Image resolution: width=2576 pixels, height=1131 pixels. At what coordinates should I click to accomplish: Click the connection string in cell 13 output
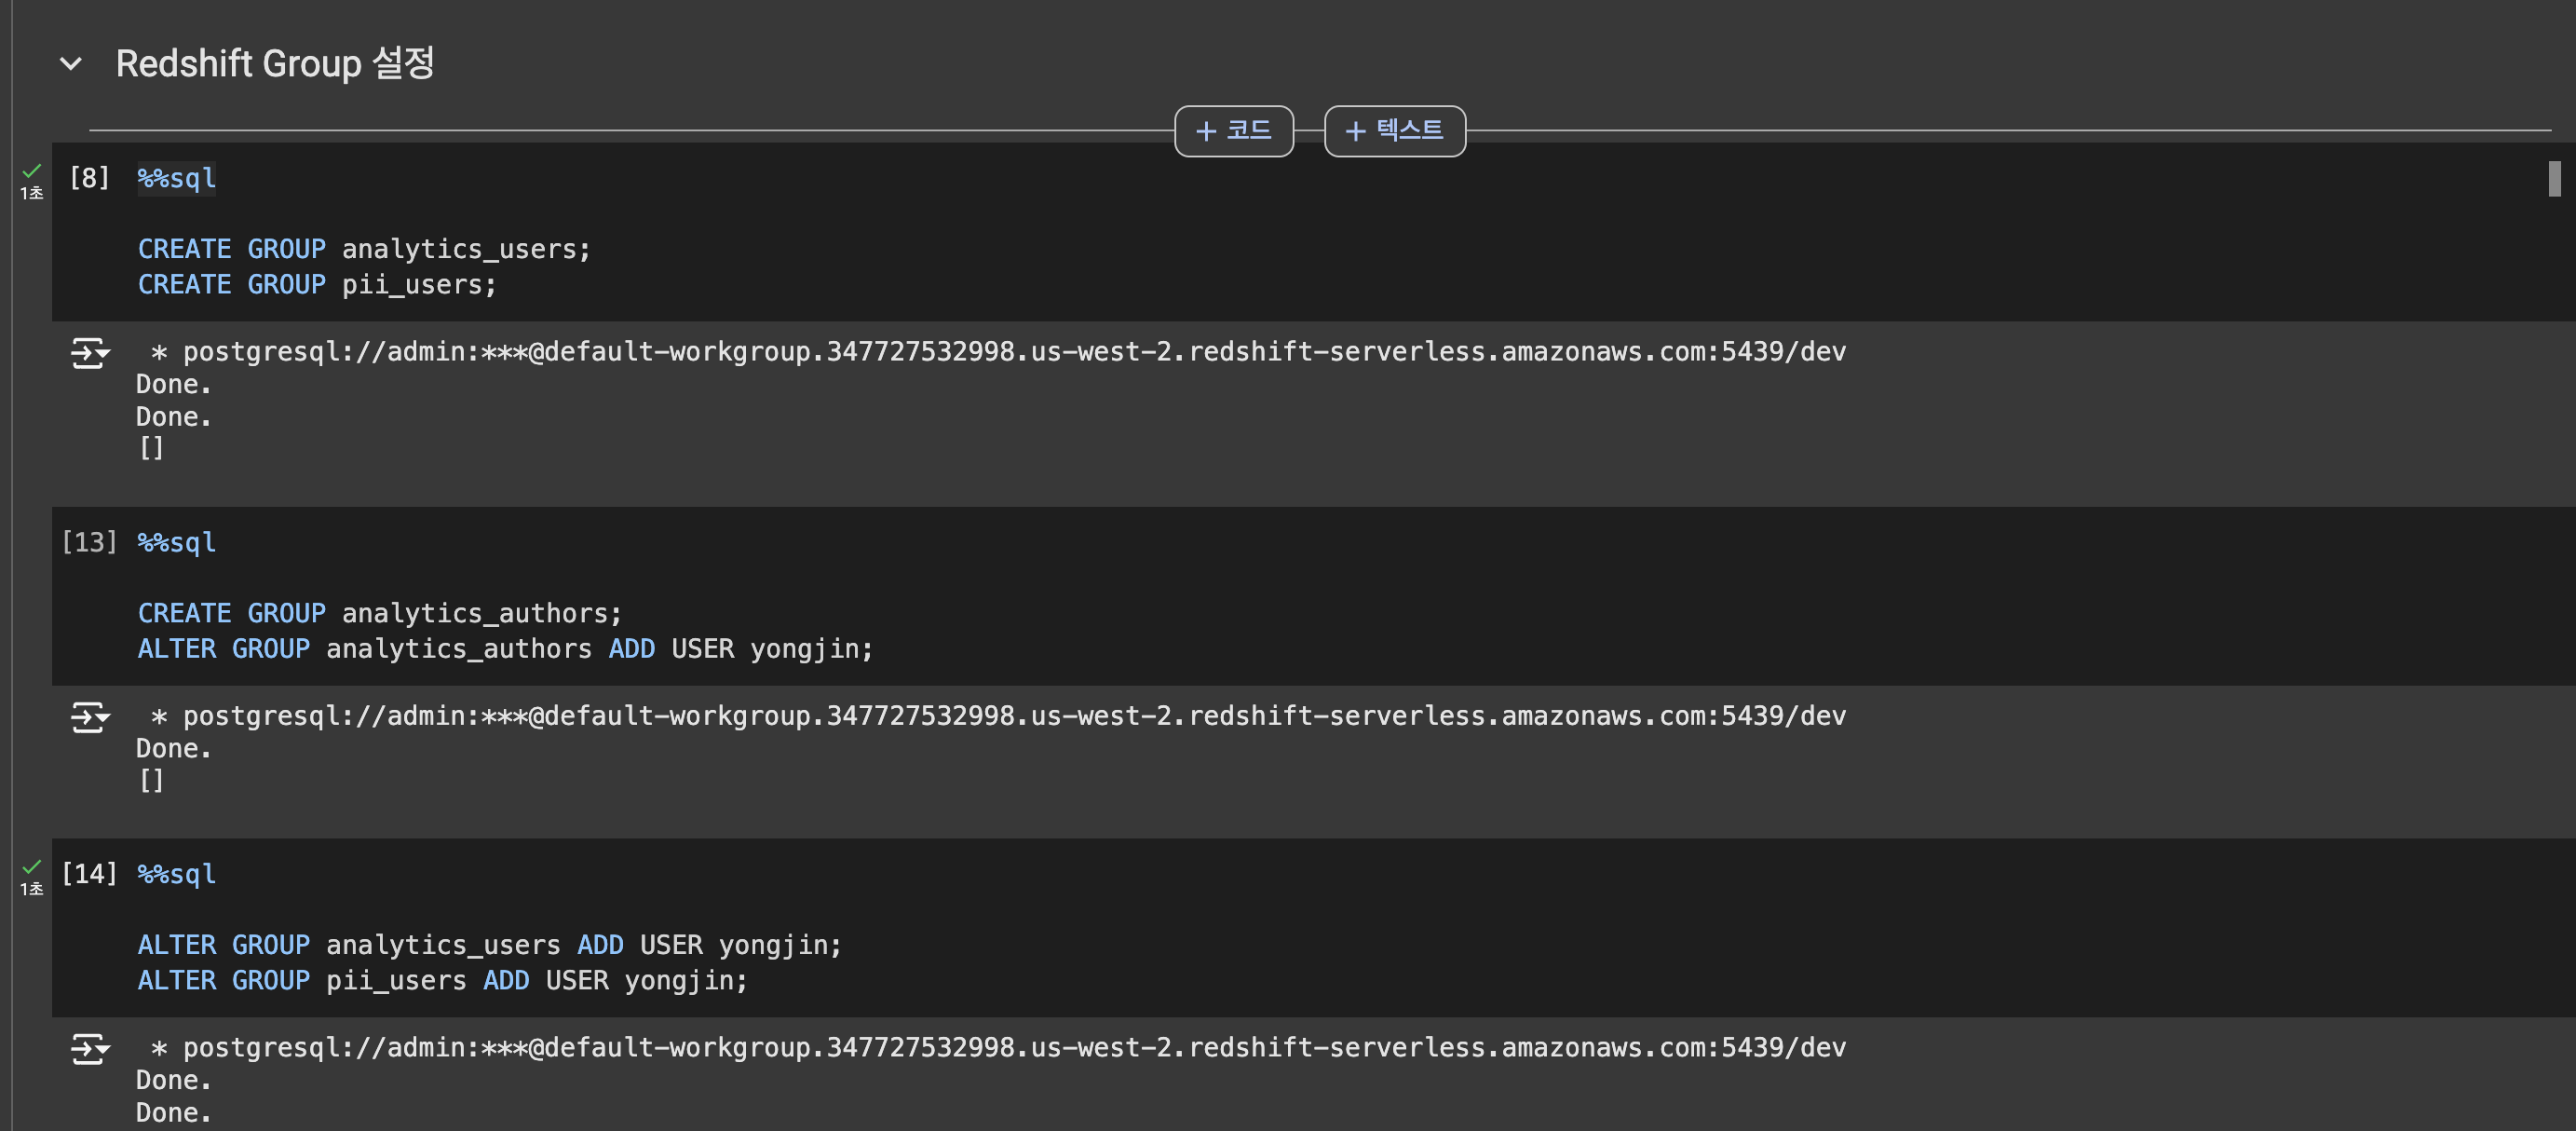coord(1013,716)
